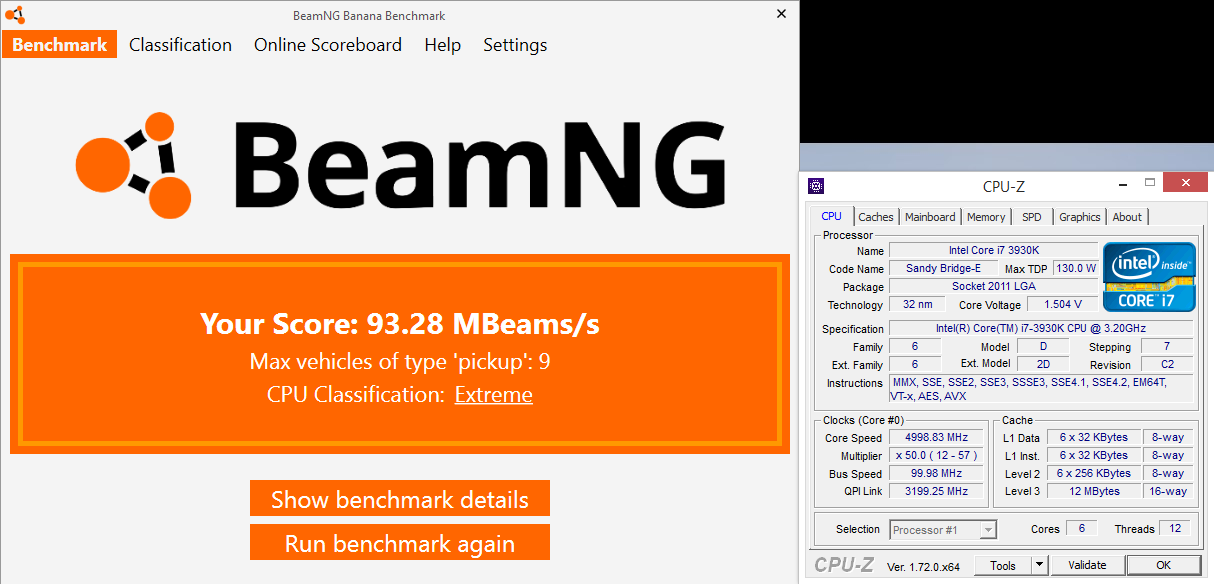This screenshot has height=584, width=1214.
Task: Open the Settings tab in BeamNG
Action: click(515, 45)
